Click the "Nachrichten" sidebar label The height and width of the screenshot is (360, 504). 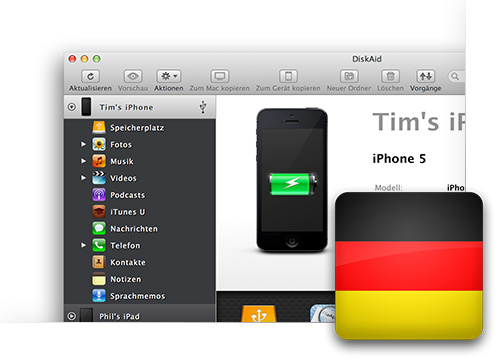(x=134, y=229)
